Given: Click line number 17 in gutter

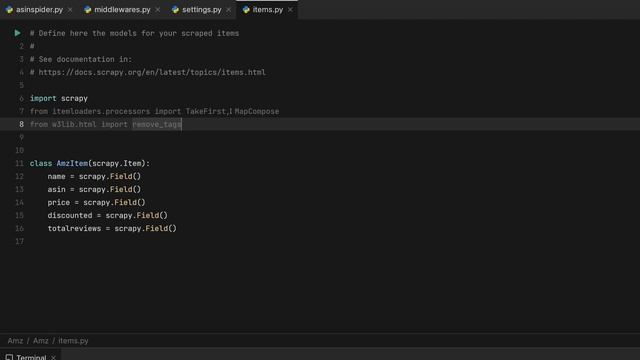Looking at the screenshot, I should click(x=20, y=241).
